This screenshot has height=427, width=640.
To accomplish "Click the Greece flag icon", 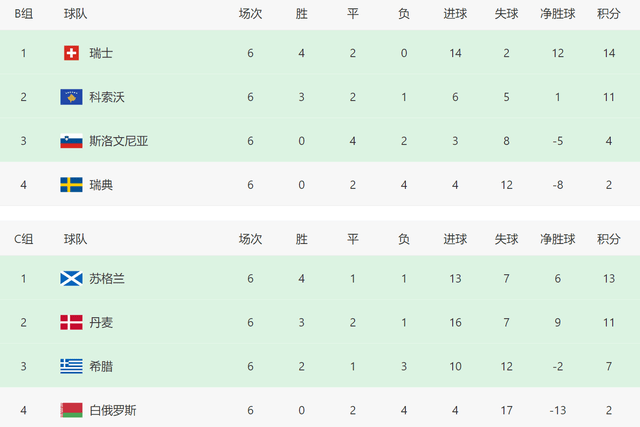I will click(x=71, y=366).
